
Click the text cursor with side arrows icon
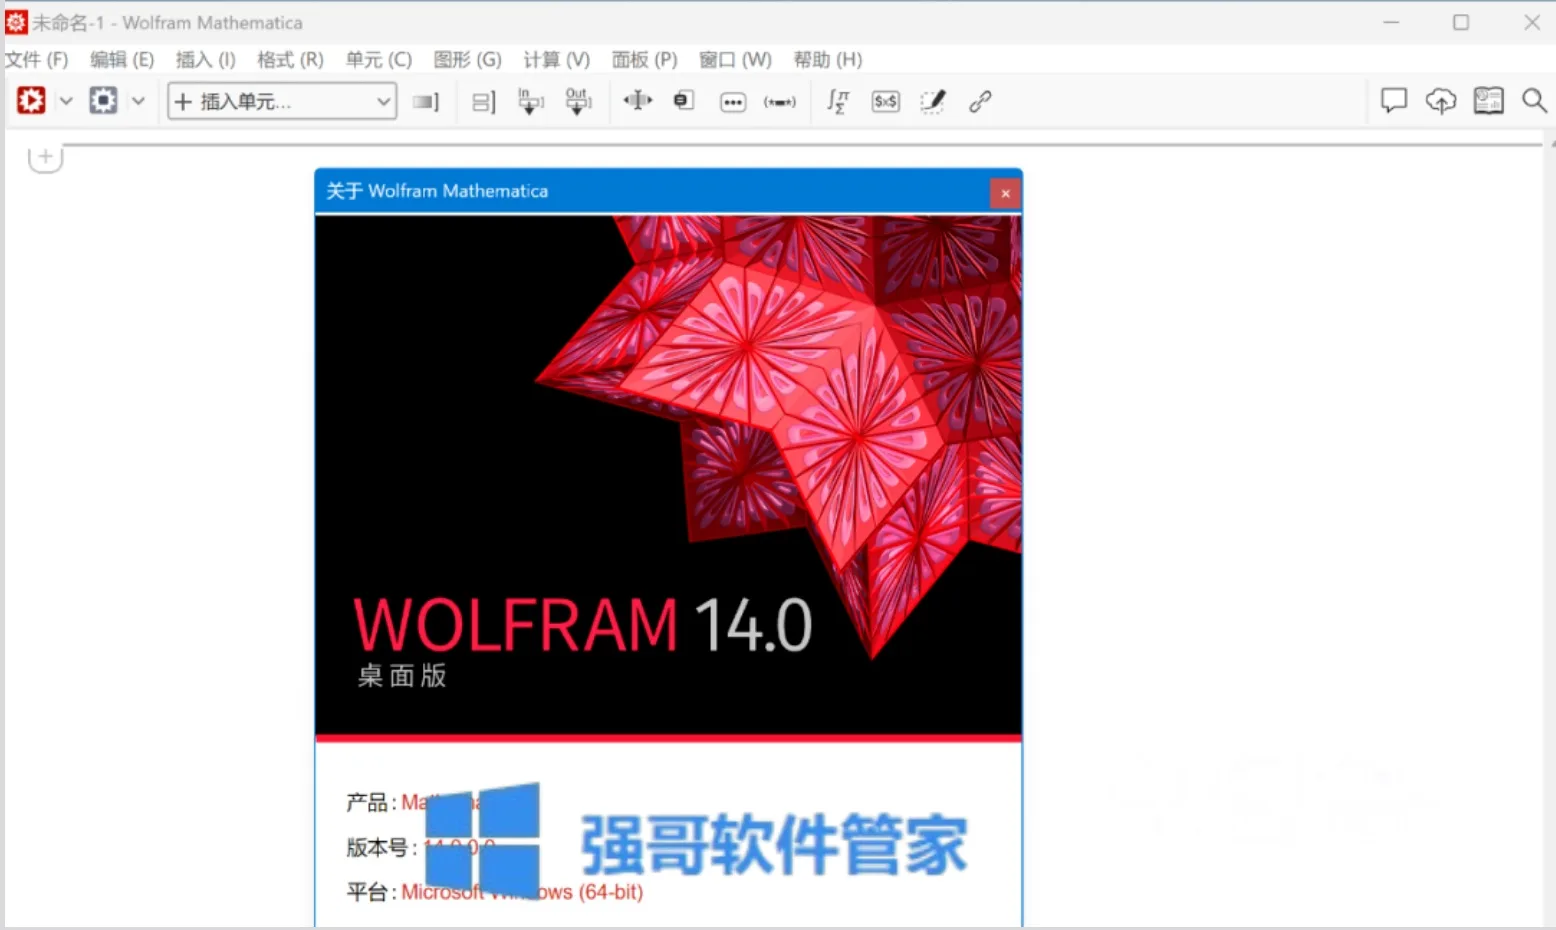pos(637,100)
